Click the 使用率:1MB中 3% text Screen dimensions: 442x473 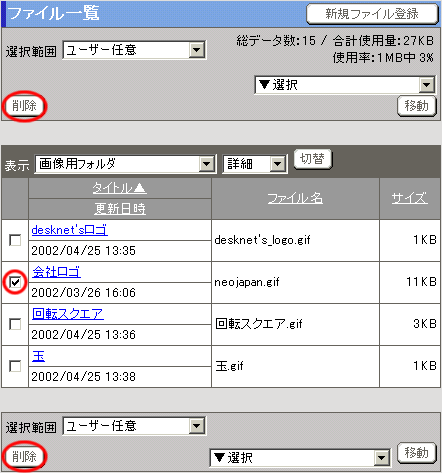[383, 58]
